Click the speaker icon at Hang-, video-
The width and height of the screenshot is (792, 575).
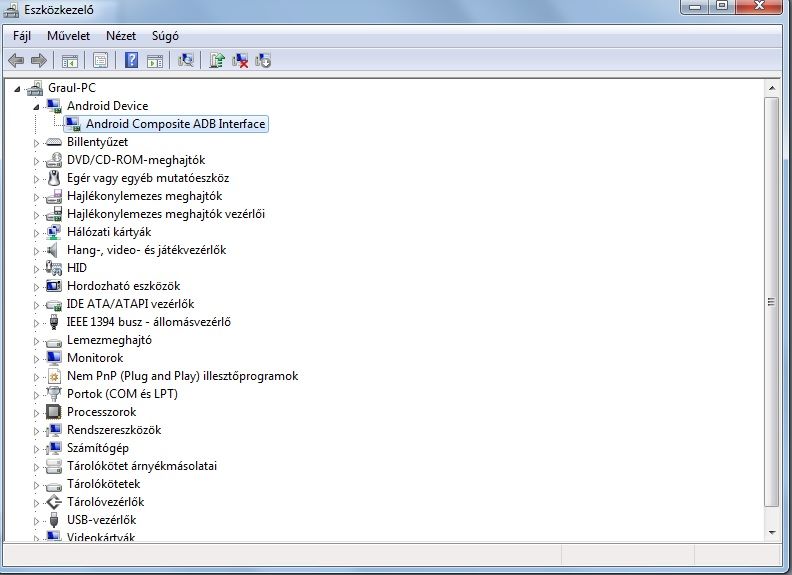pos(52,250)
